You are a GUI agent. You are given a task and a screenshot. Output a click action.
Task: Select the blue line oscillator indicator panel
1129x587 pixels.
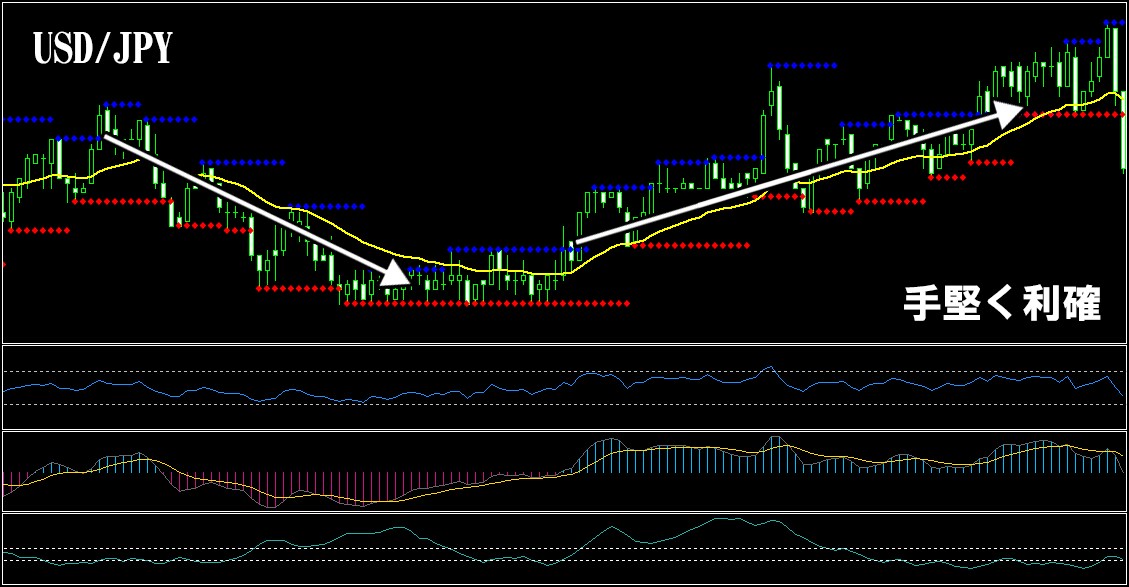point(564,387)
